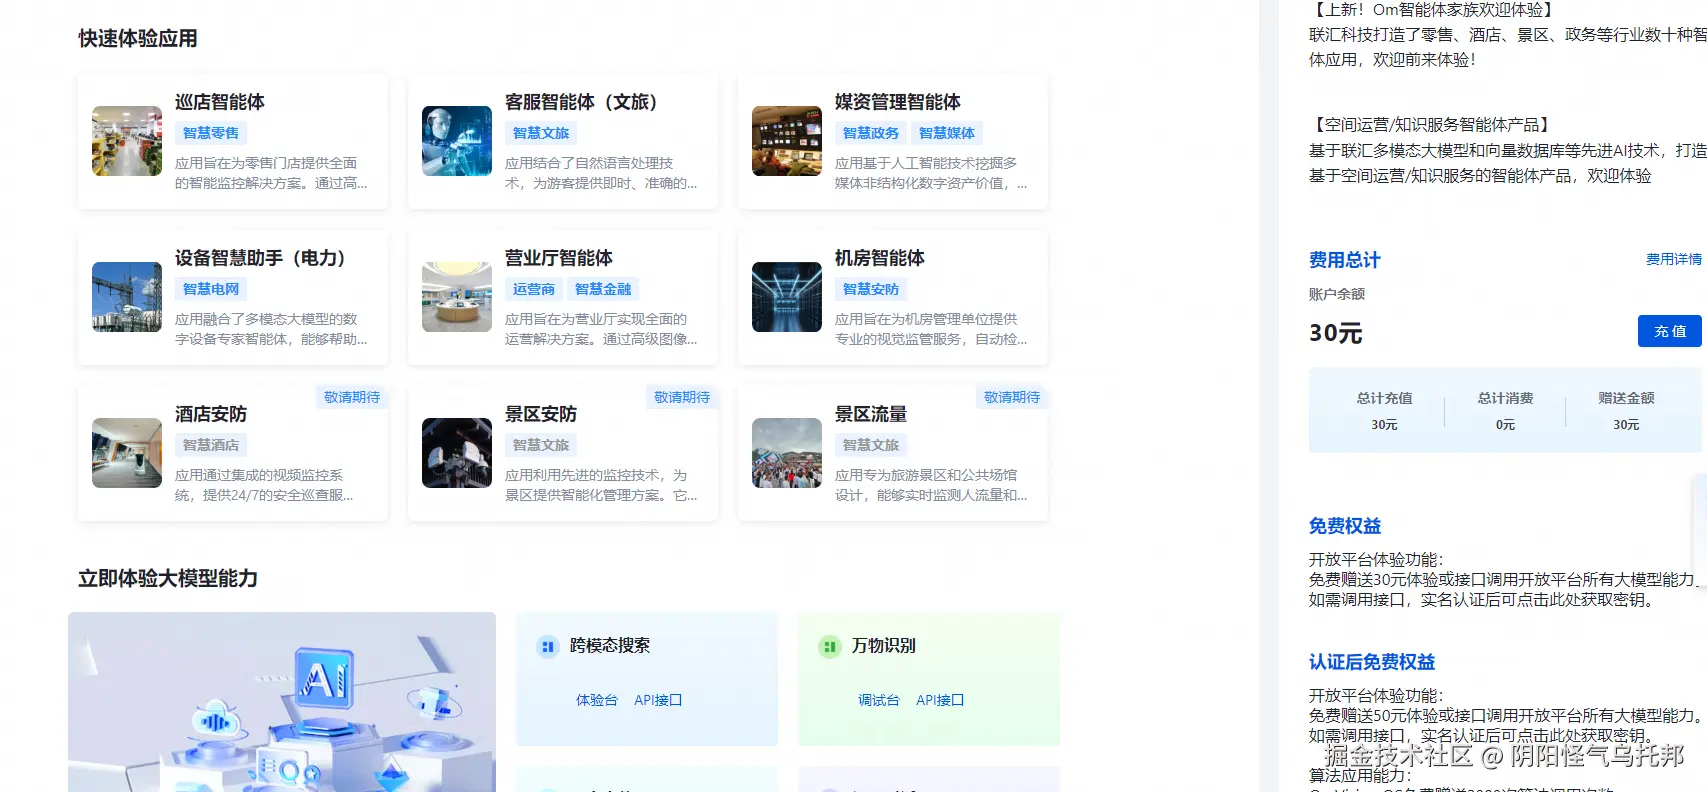Image resolution: width=1707 pixels, height=792 pixels.
Task: Click the 敬请期待 badge on 景区安防
Action: (682, 397)
